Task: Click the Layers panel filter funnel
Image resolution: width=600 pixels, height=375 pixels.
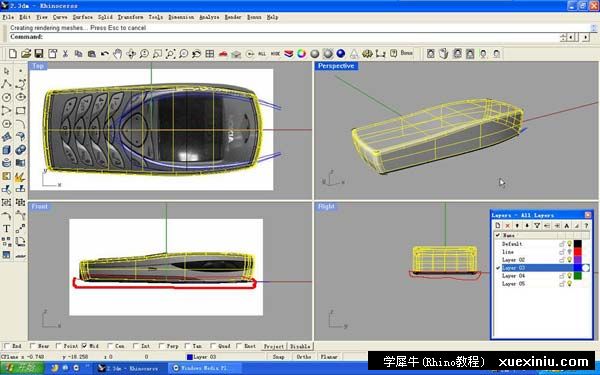Action: point(537,226)
